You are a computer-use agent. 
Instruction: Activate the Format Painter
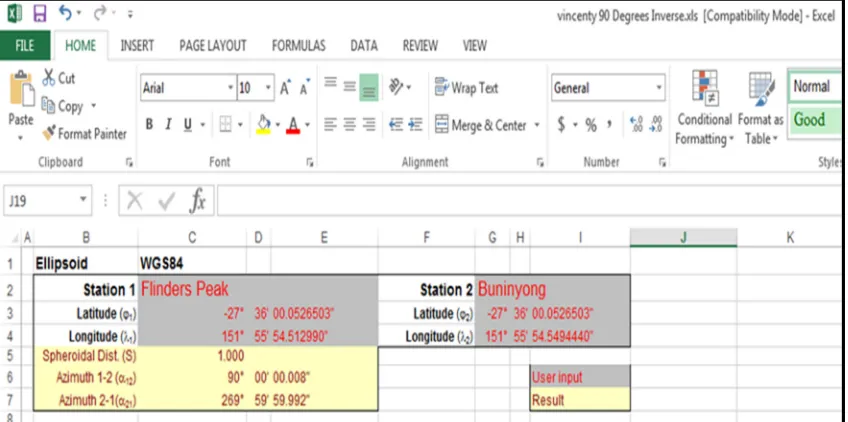coord(84,133)
